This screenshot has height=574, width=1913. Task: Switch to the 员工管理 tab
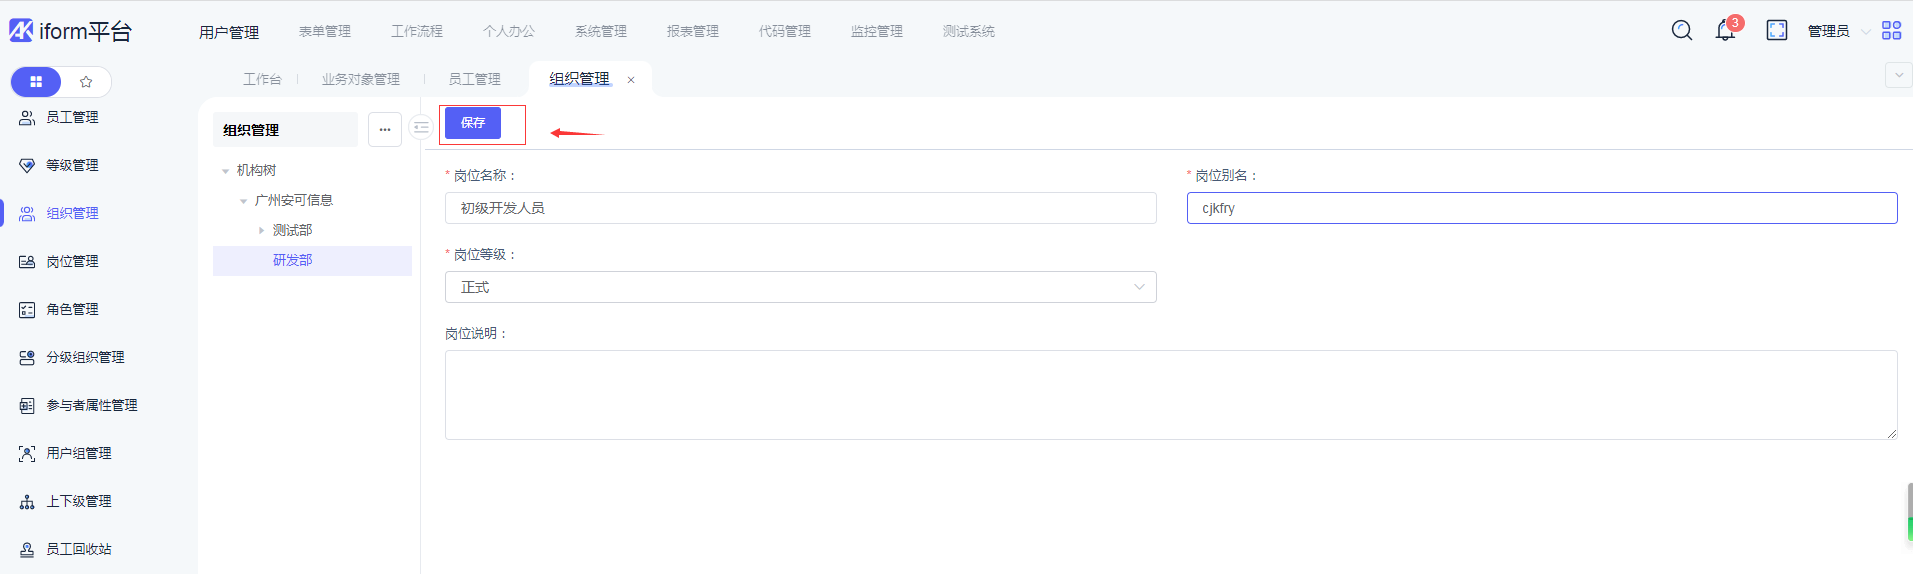pos(474,79)
